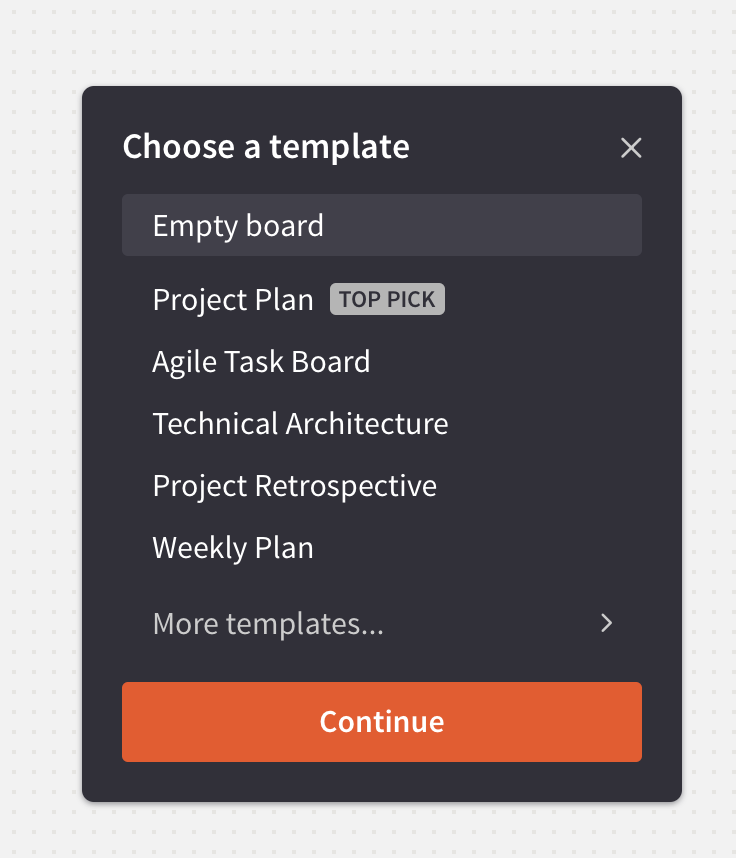736x858 pixels.
Task: Select Technical Architecture from the list
Action: [300, 423]
